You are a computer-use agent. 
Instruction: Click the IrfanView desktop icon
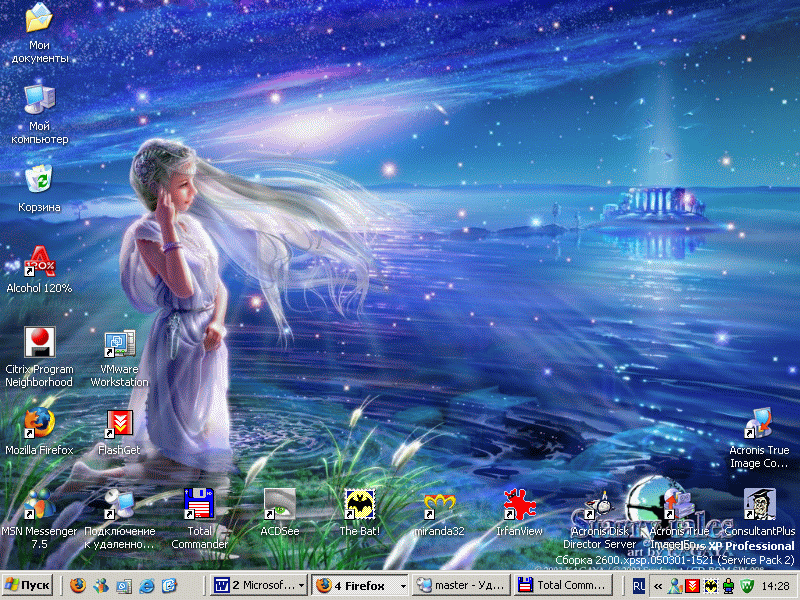519,504
